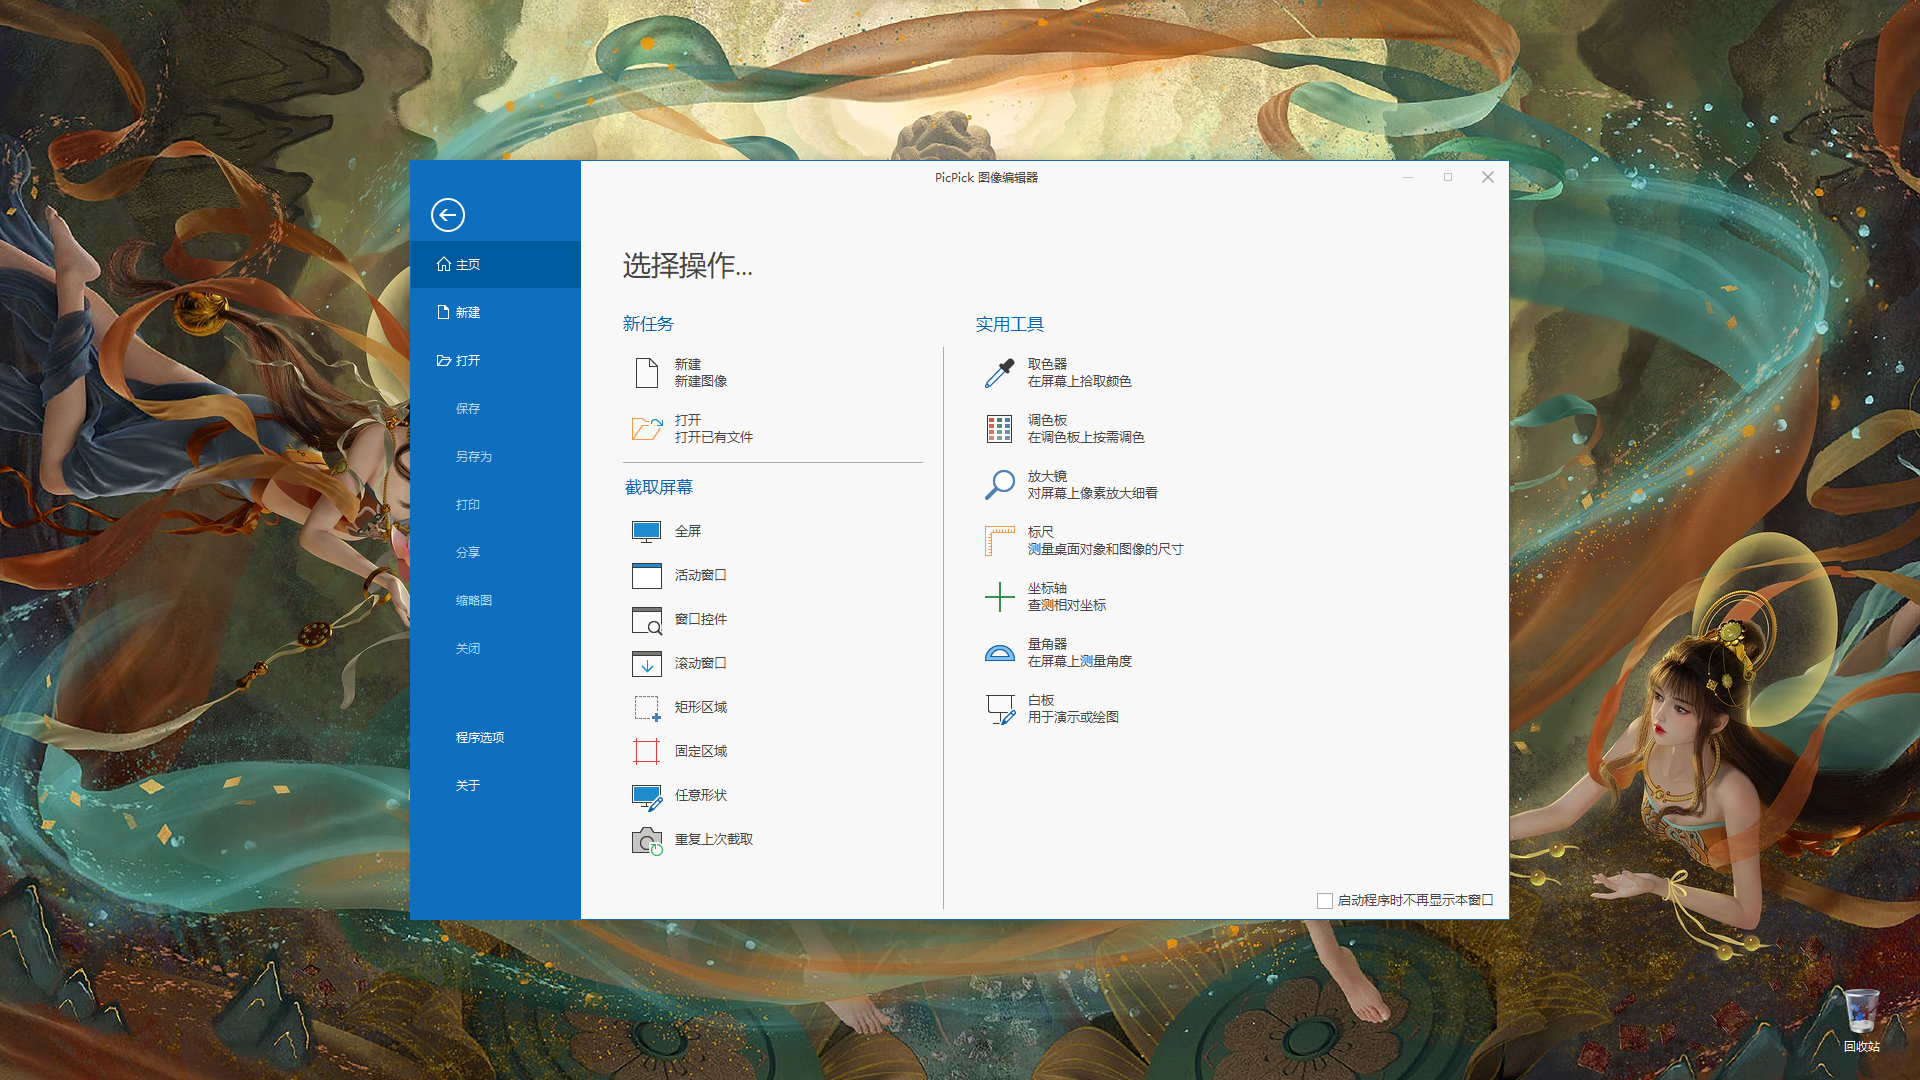Check 'do not show this window' box

(1325, 901)
